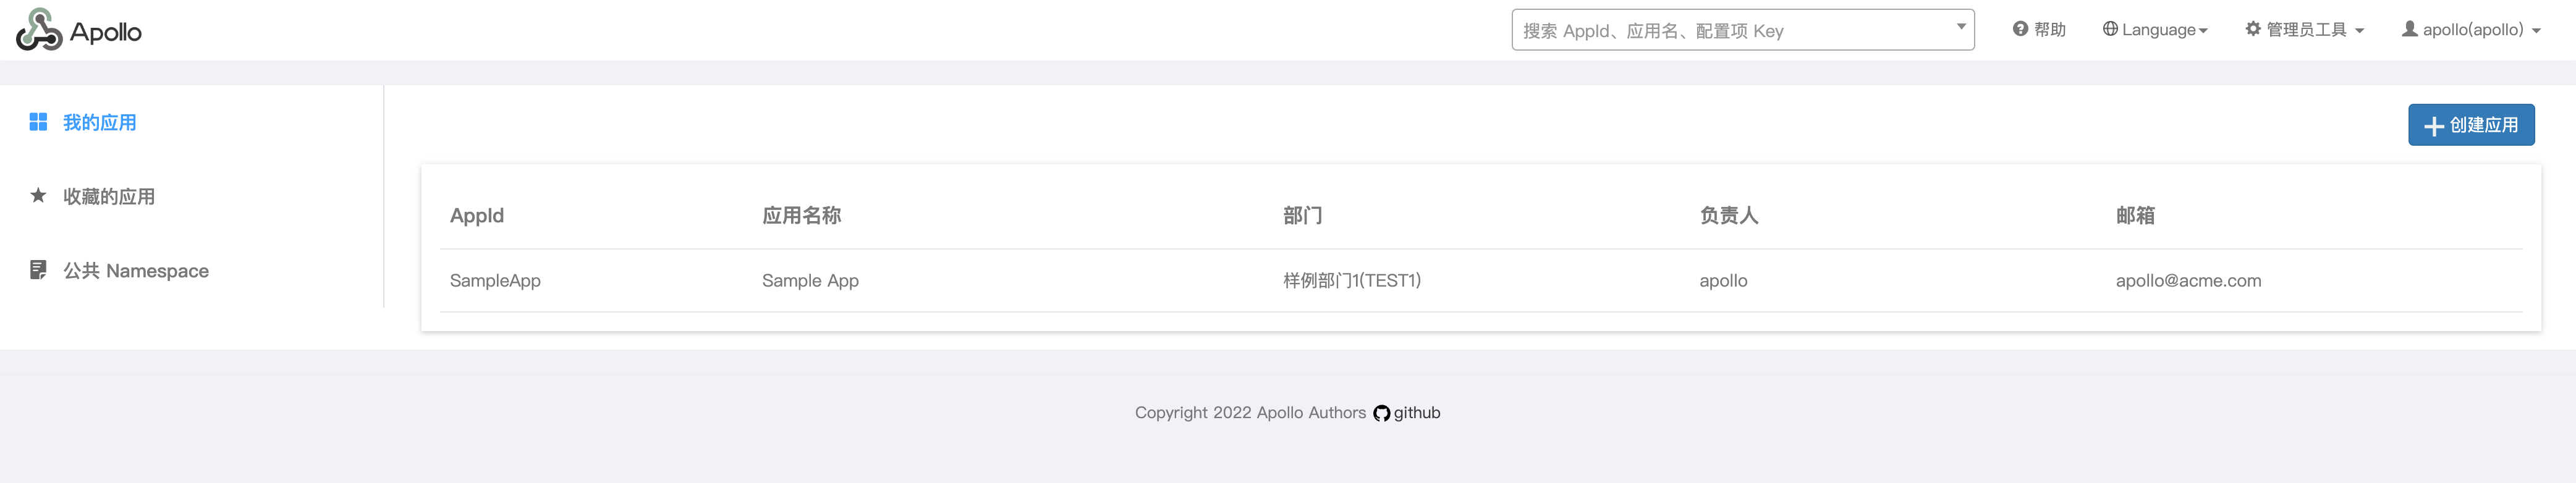Focus the AppId search input field
This screenshot has height=483, width=2576.
[x=1730, y=31]
